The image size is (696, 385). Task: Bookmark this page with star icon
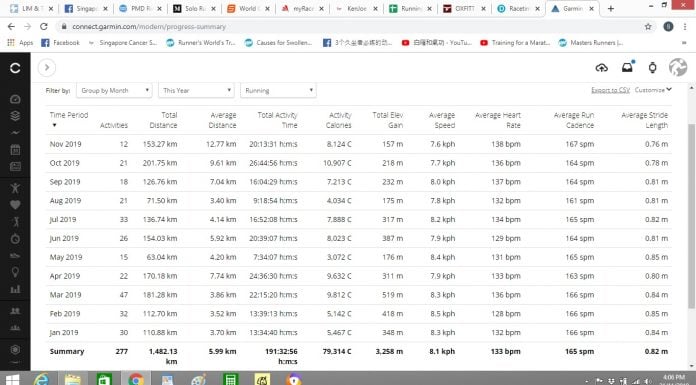pyautogui.click(x=648, y=27)
